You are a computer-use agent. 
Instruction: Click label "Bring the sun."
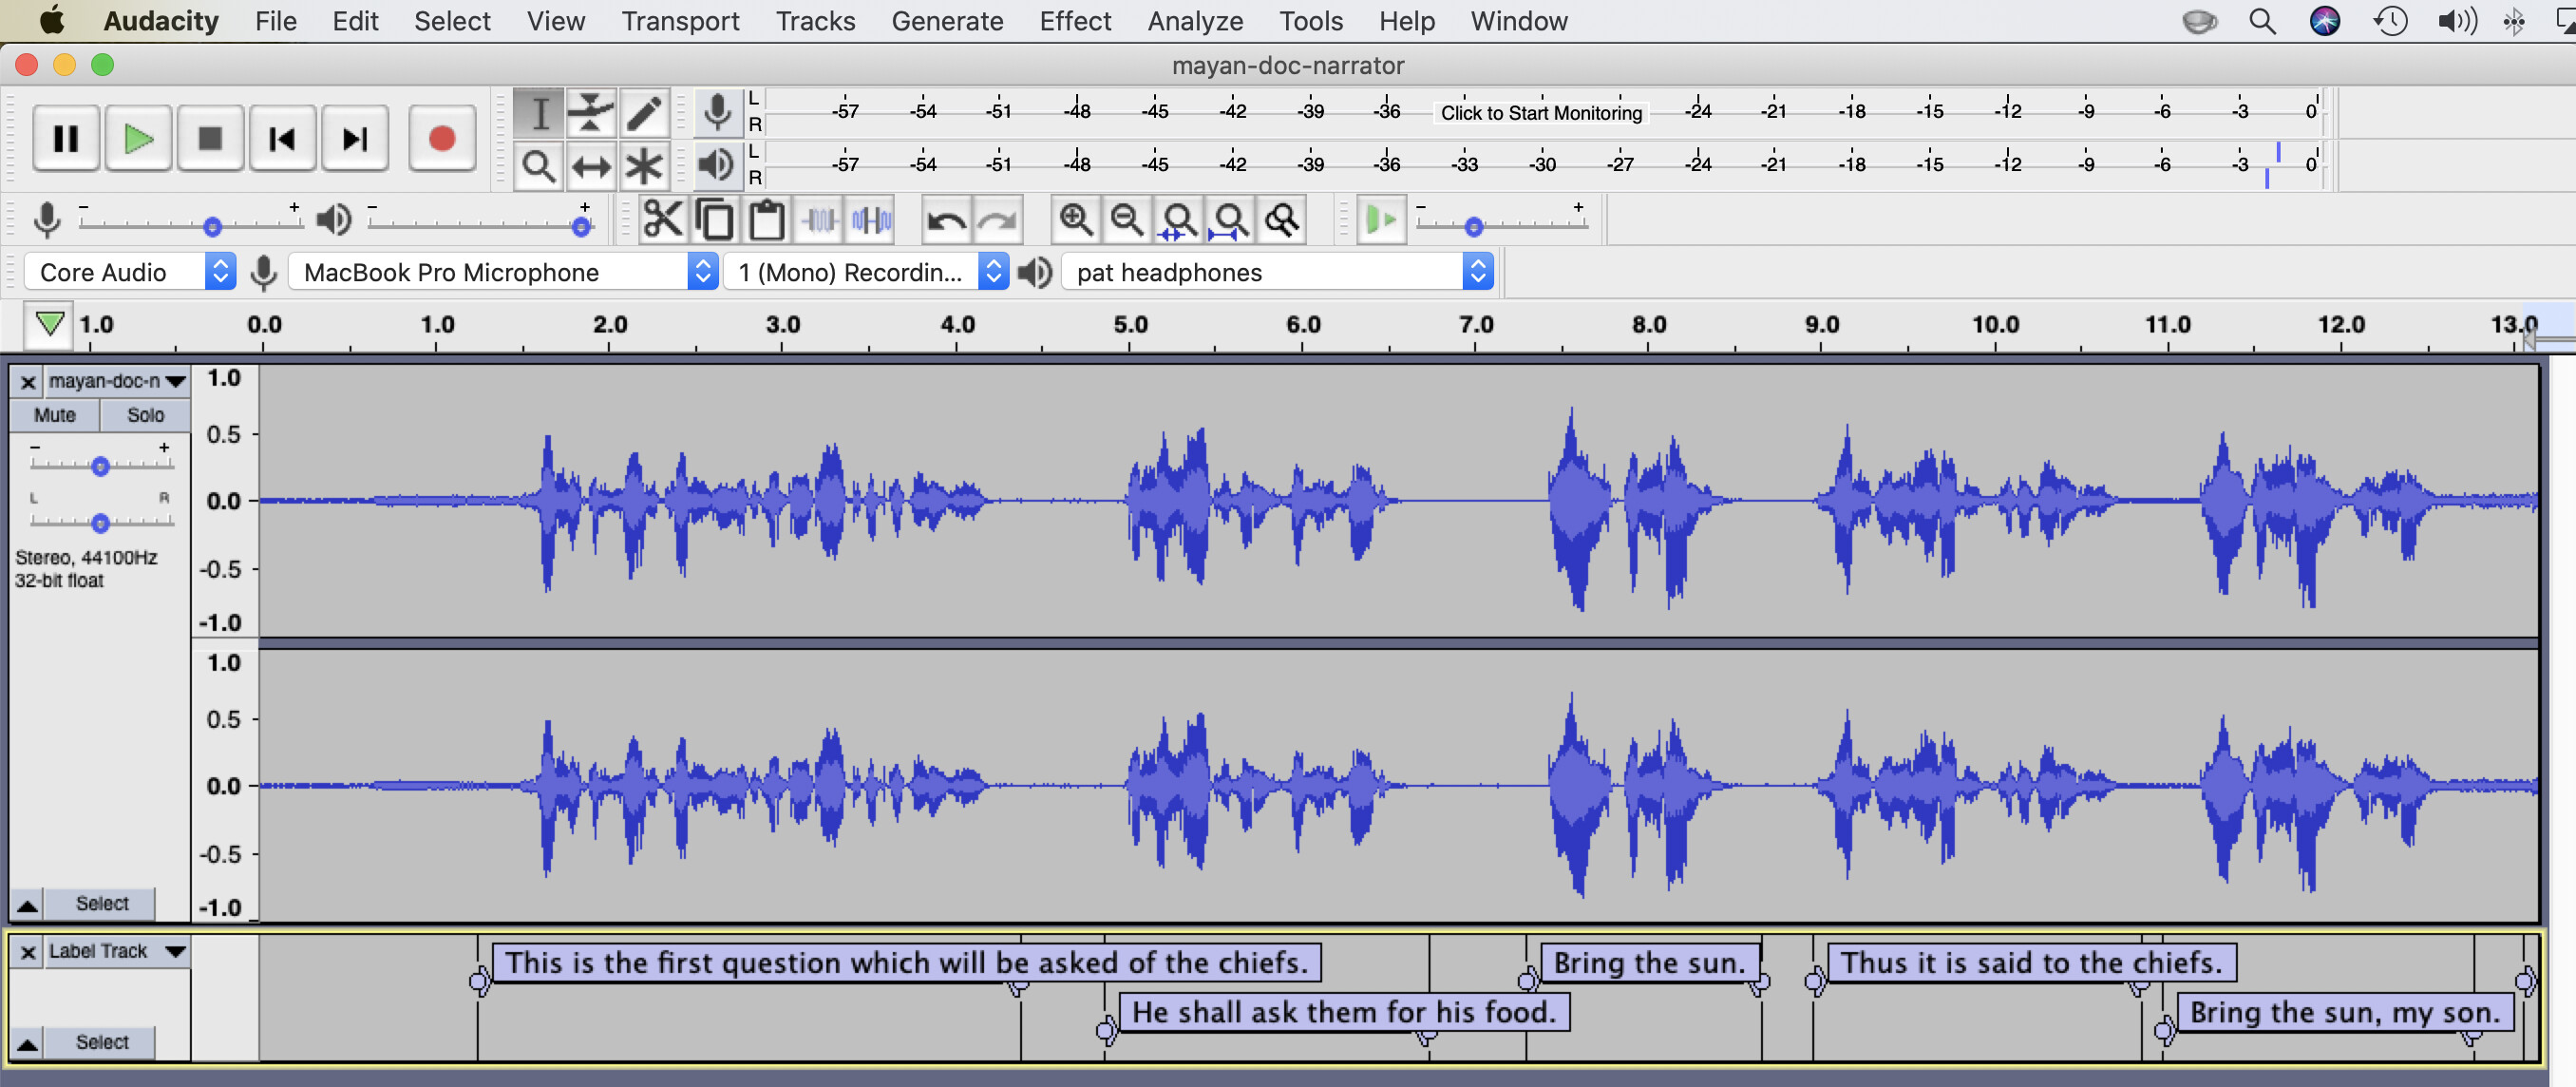[1649, 963]
